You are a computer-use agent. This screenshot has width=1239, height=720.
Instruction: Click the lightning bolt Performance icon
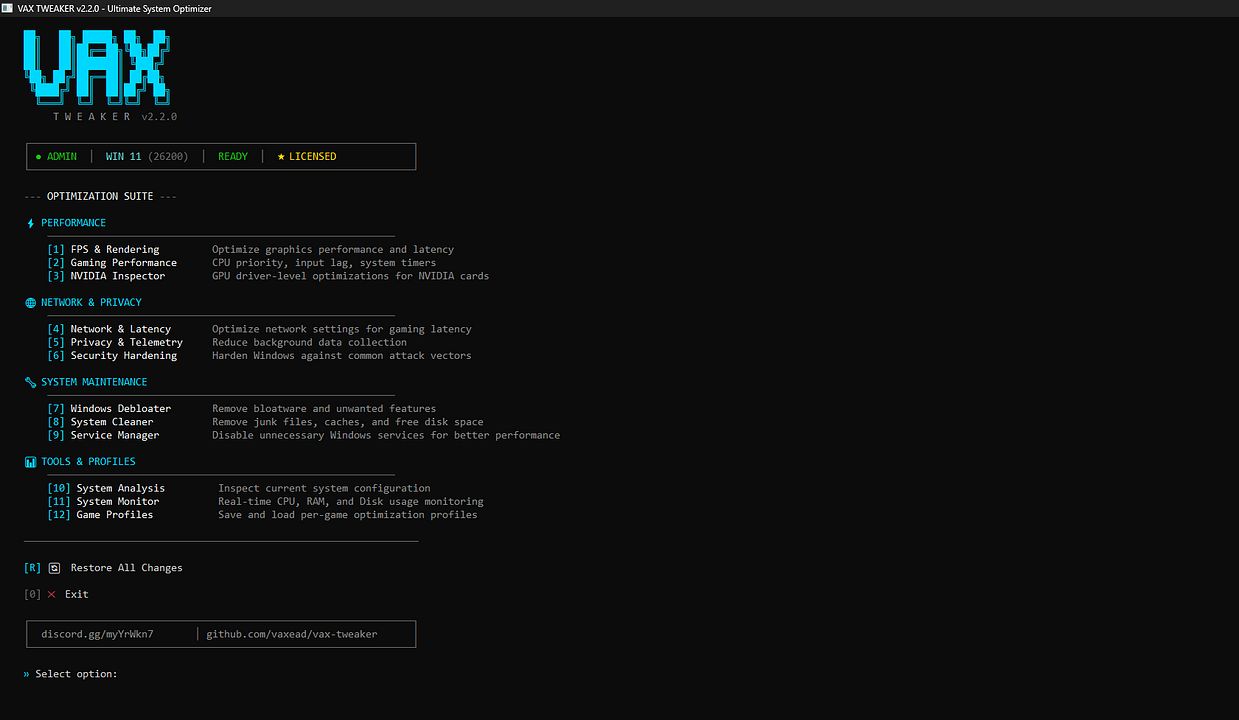pos(30,223)
